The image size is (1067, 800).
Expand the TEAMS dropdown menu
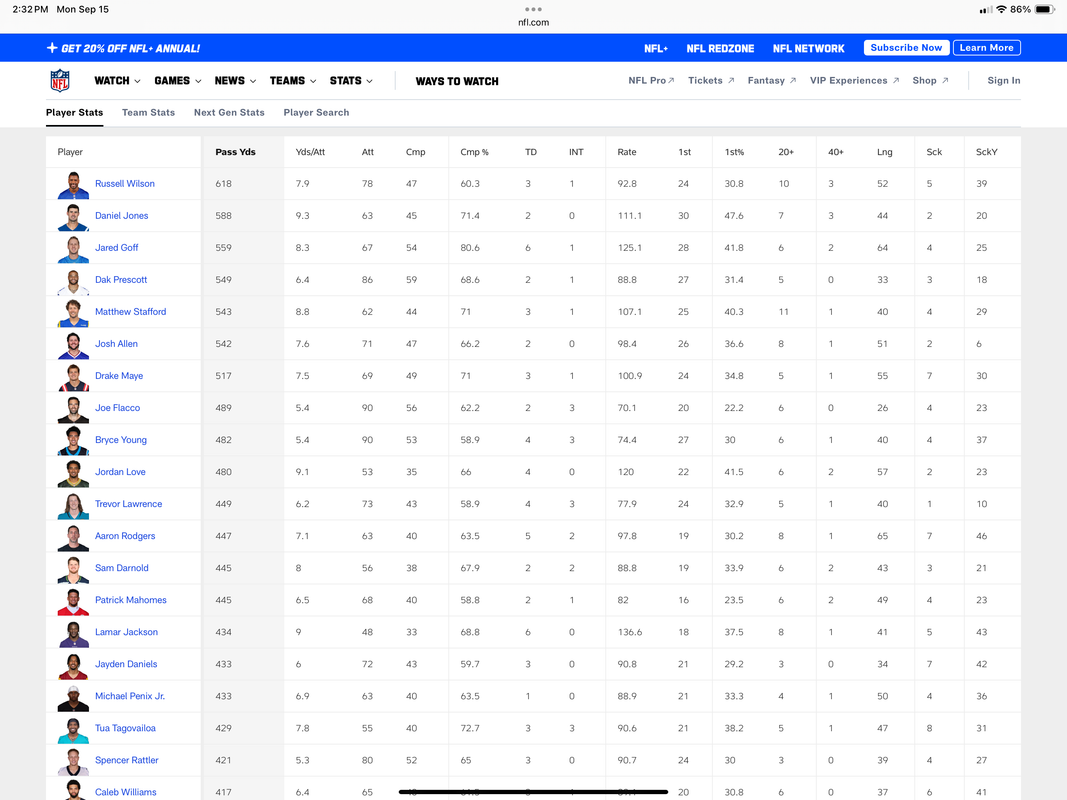[293, 80]
